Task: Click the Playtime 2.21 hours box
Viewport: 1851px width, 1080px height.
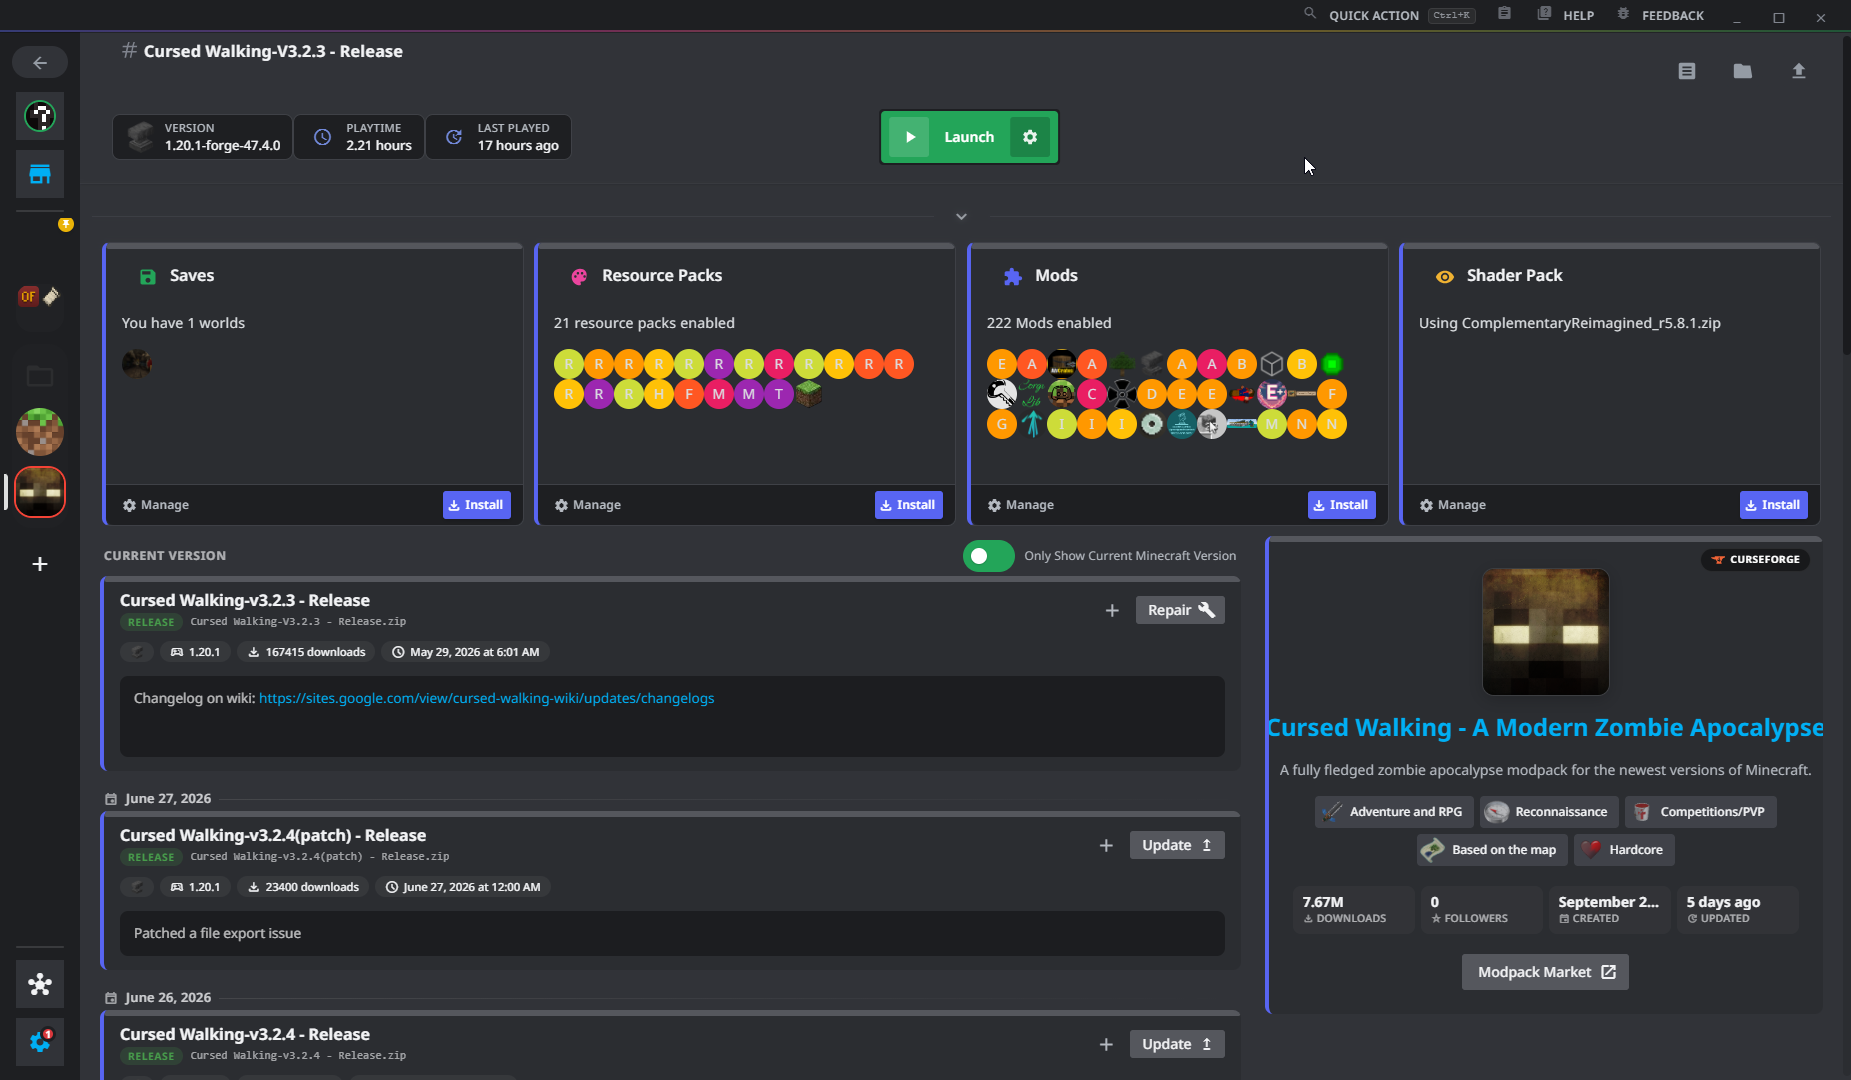Action: pos(359,137)
